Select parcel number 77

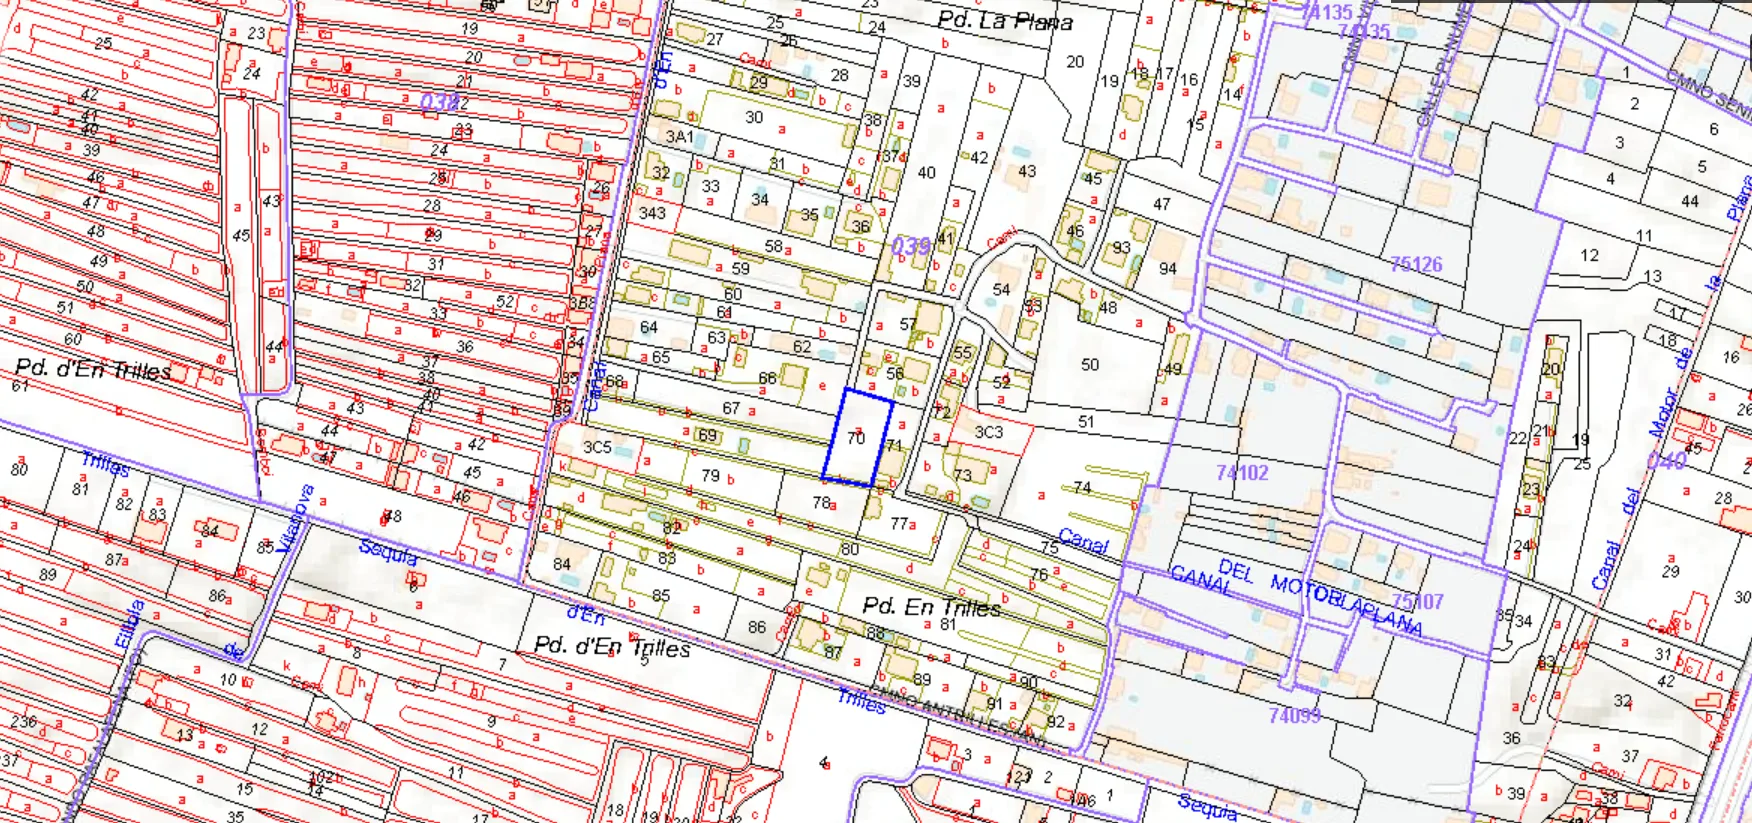(x=899, y=523)
